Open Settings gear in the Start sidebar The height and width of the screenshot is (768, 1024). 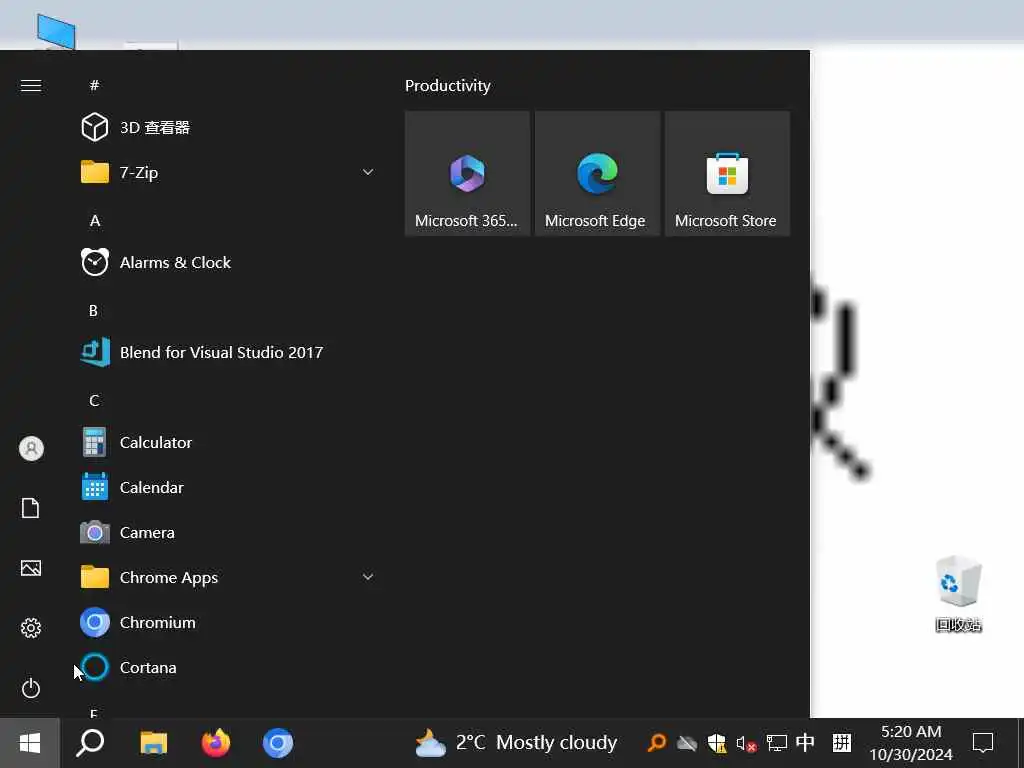pyautogui.click(x=31, y=628)
